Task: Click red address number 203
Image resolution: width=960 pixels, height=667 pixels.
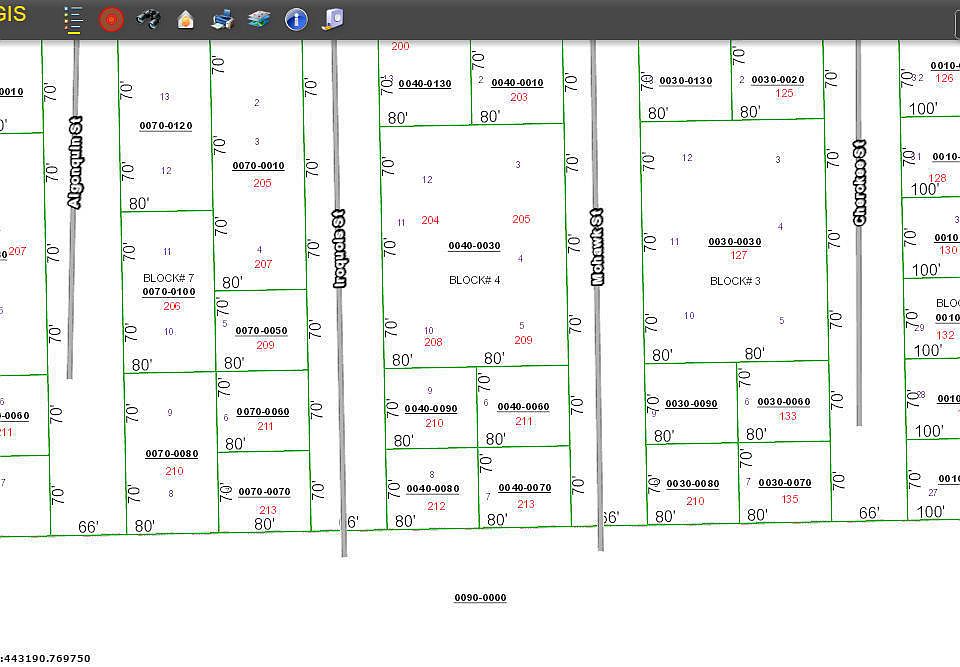Action: (x=519, y=97)
